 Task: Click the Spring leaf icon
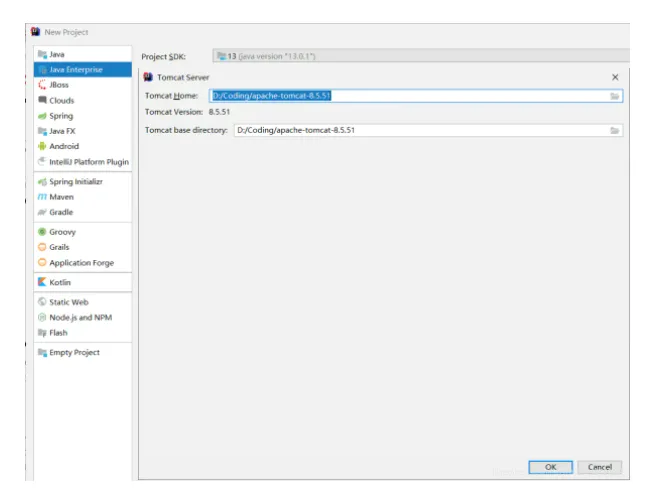[x=42, y=116]
